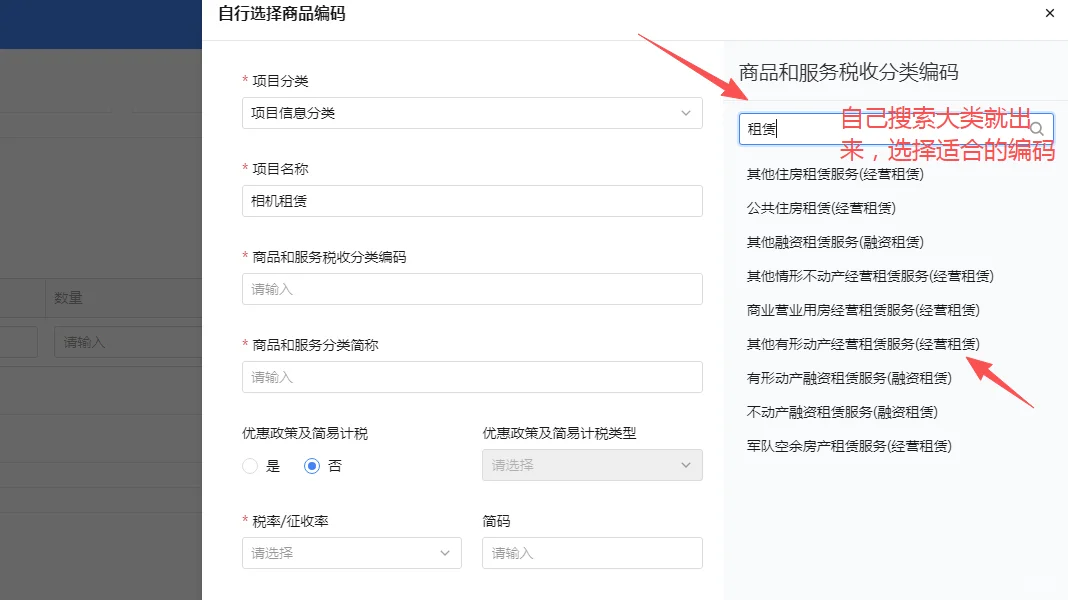Close the 自行选择商品编码 dialog
The height and width of the screenshot is (600, 1068).
(x=1049, y=13)
